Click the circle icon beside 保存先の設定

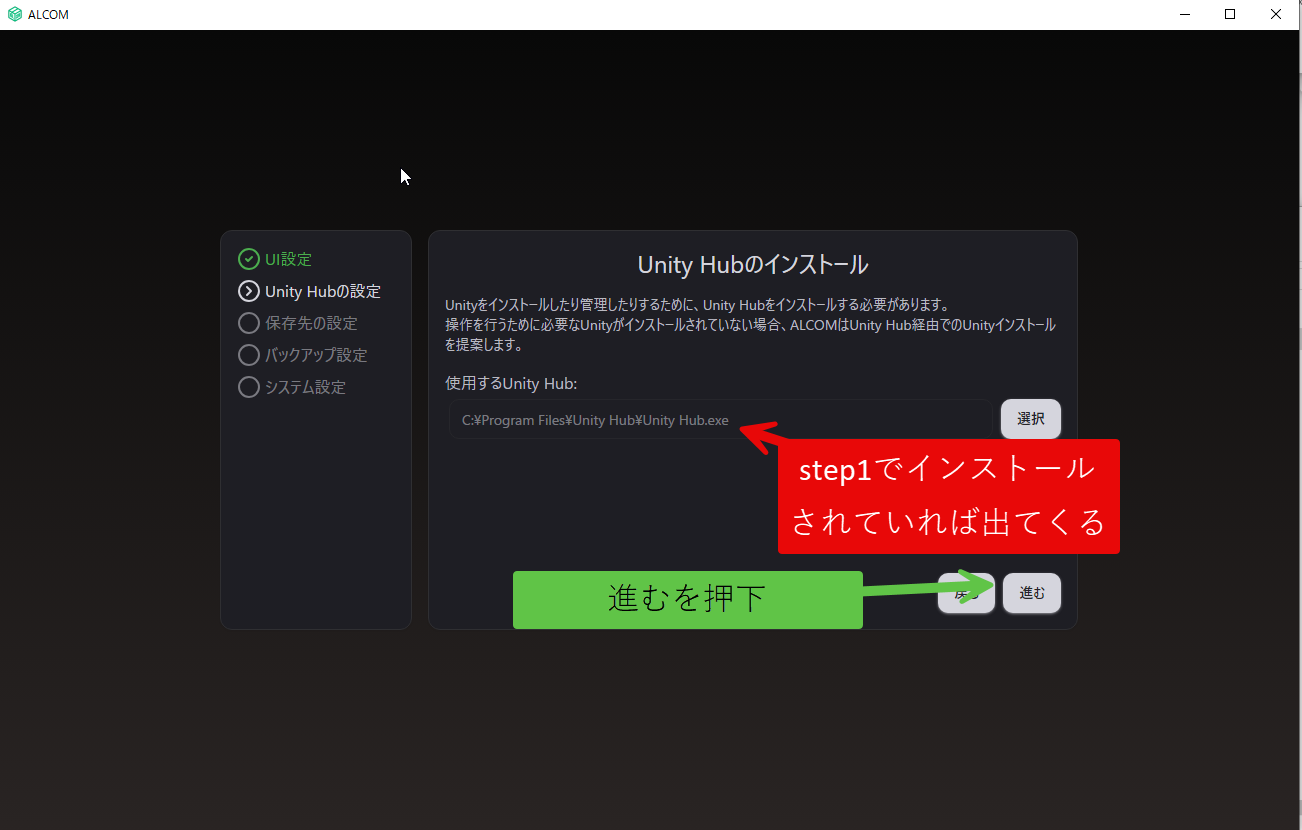[248, 323]
